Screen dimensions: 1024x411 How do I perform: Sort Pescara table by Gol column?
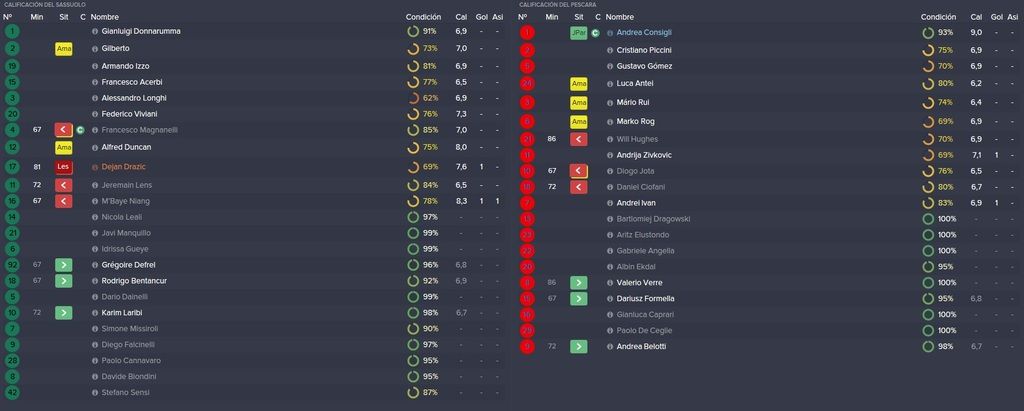pos(995,17)
